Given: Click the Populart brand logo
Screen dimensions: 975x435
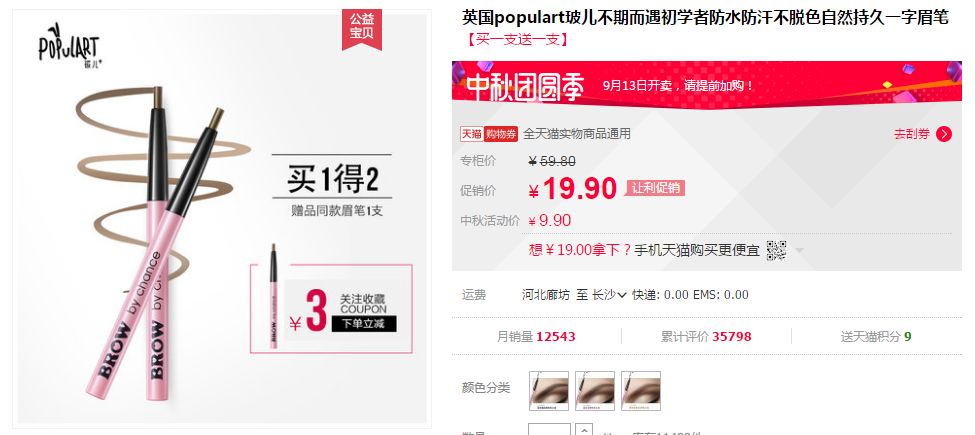Looking at the screenshot, I should coord(69,47).
